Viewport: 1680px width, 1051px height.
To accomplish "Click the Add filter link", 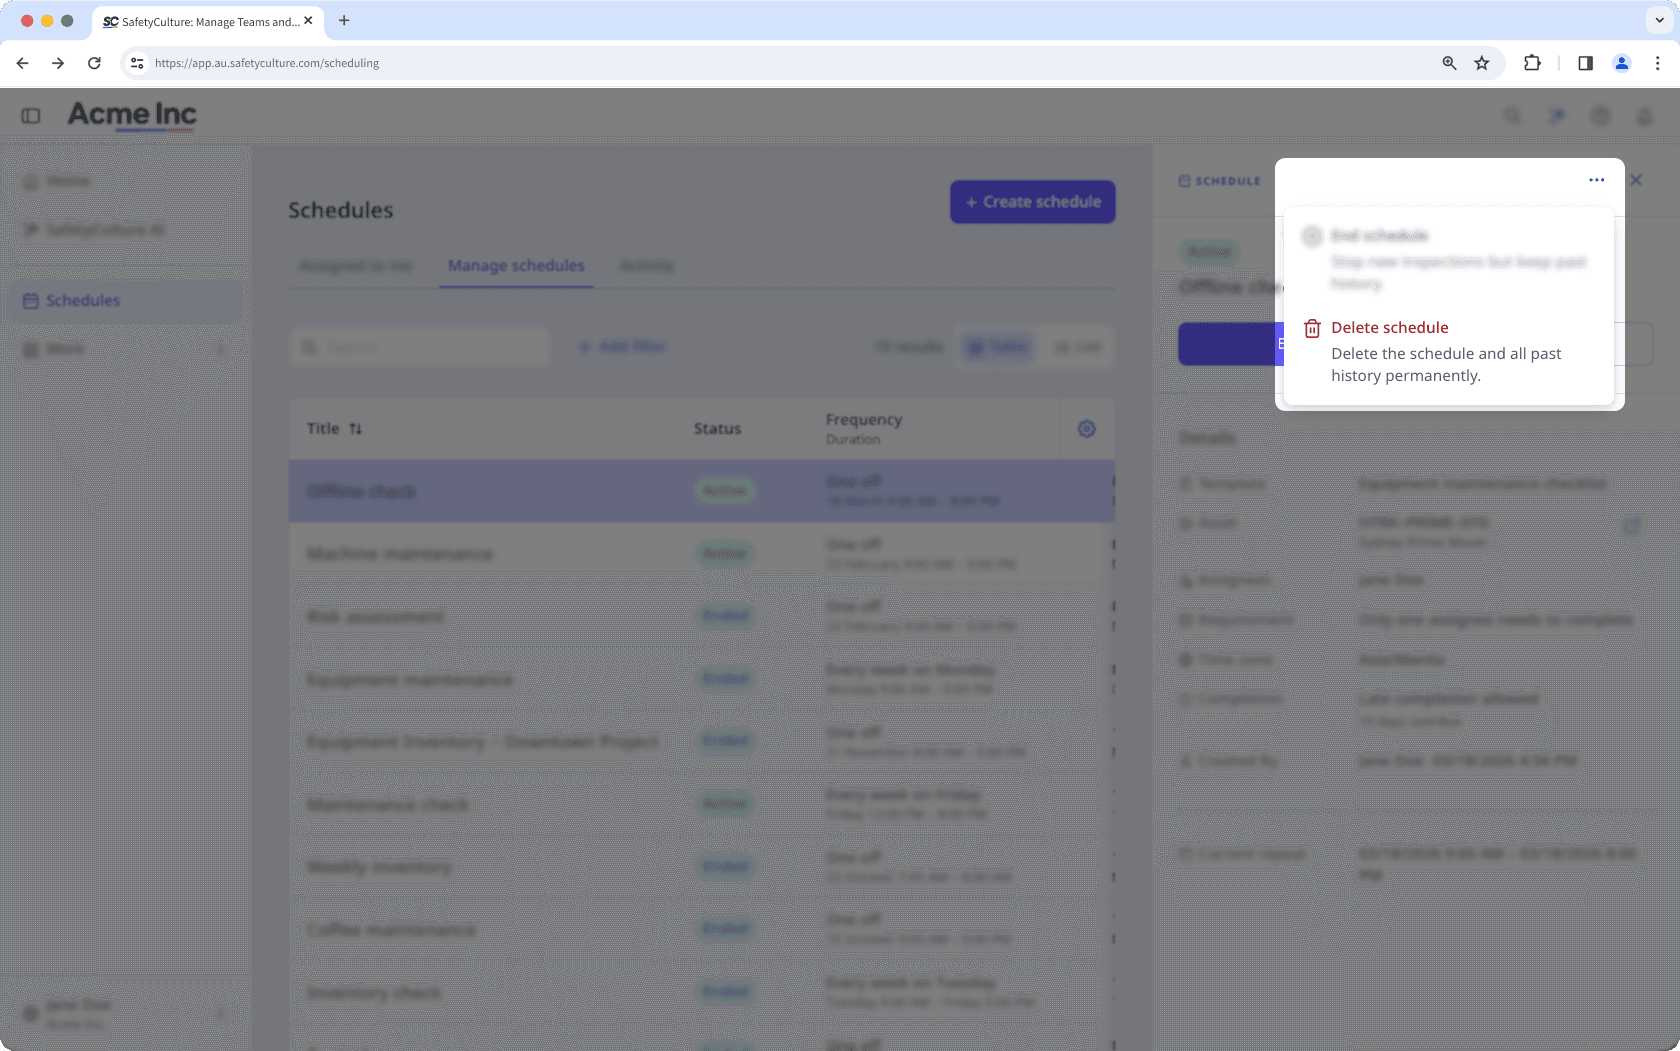I will click(x=622, y=346).
